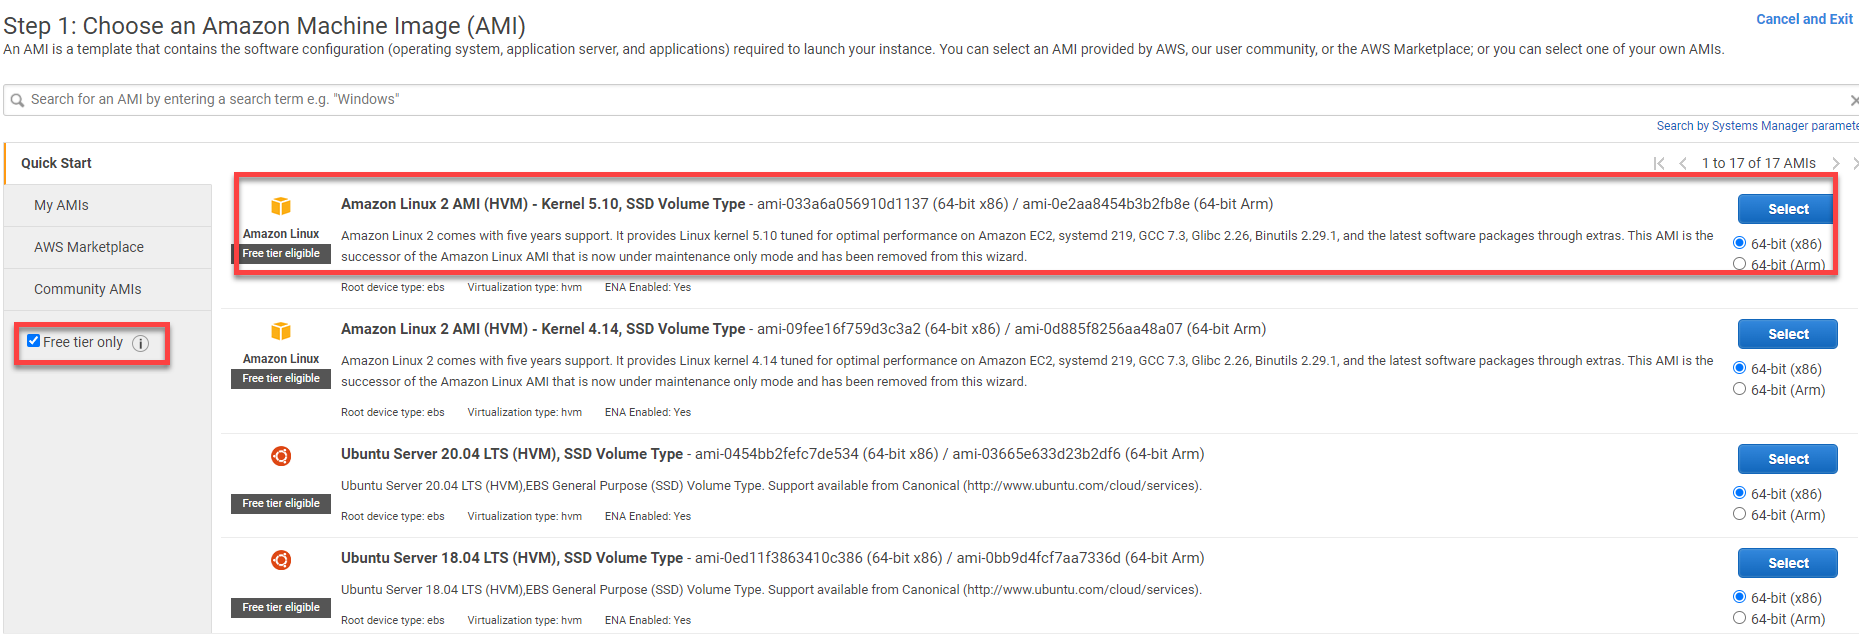Select Amazon Linux 2 Kernel 5.10 AMI
The image size is (1859, 638).
tap(1787, 209)
